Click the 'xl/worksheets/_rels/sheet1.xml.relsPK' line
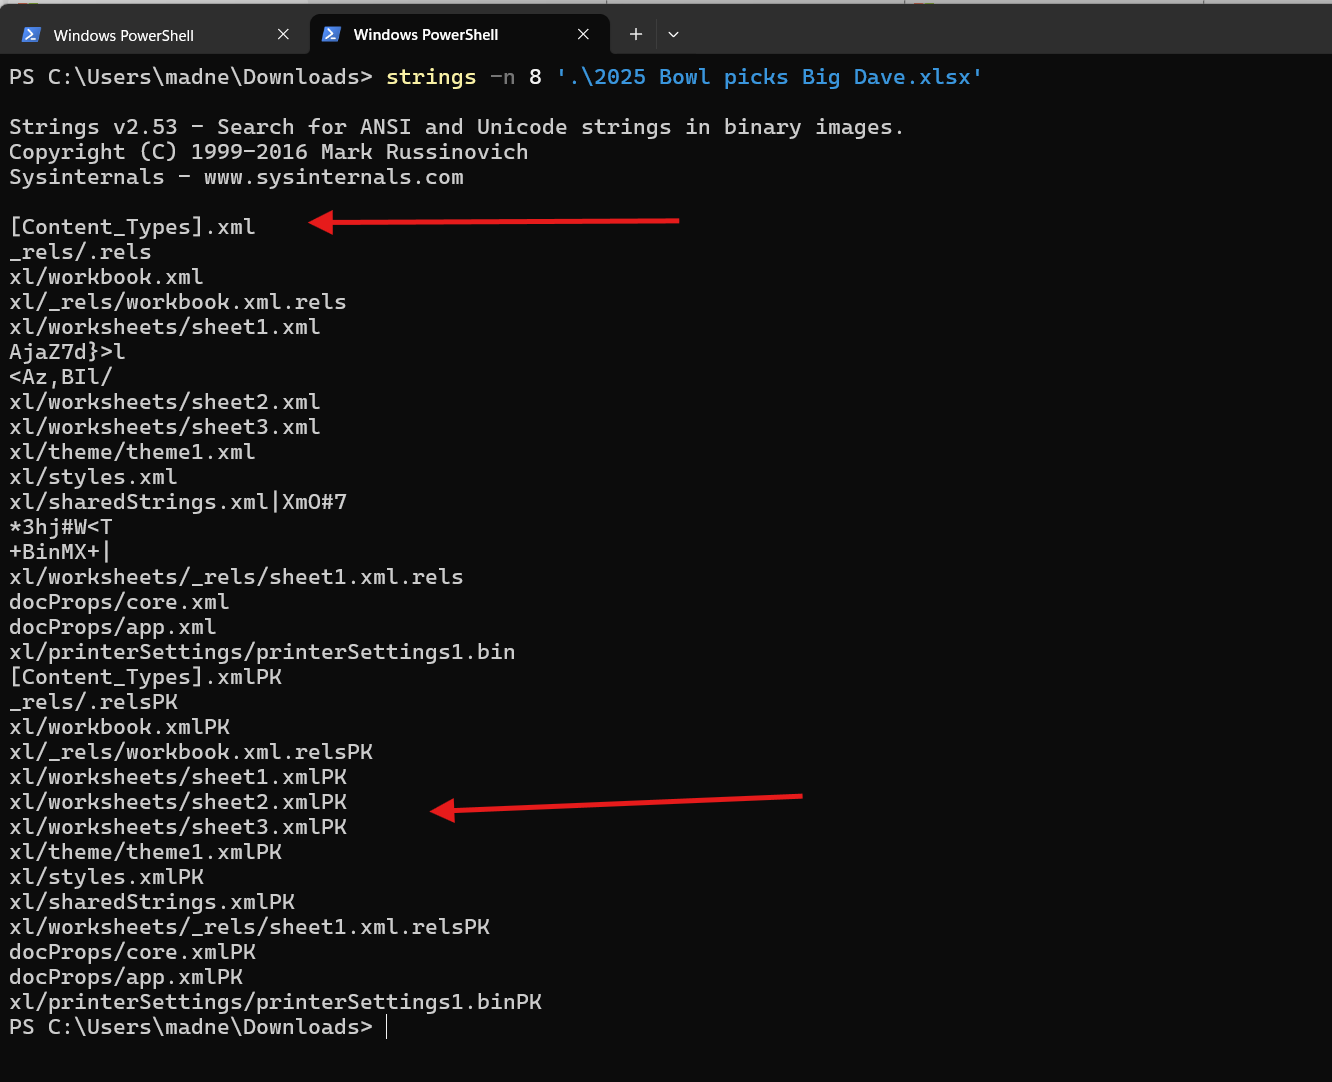The width and height of the screenshot is (1332, 1082). [x=249, y=927]
